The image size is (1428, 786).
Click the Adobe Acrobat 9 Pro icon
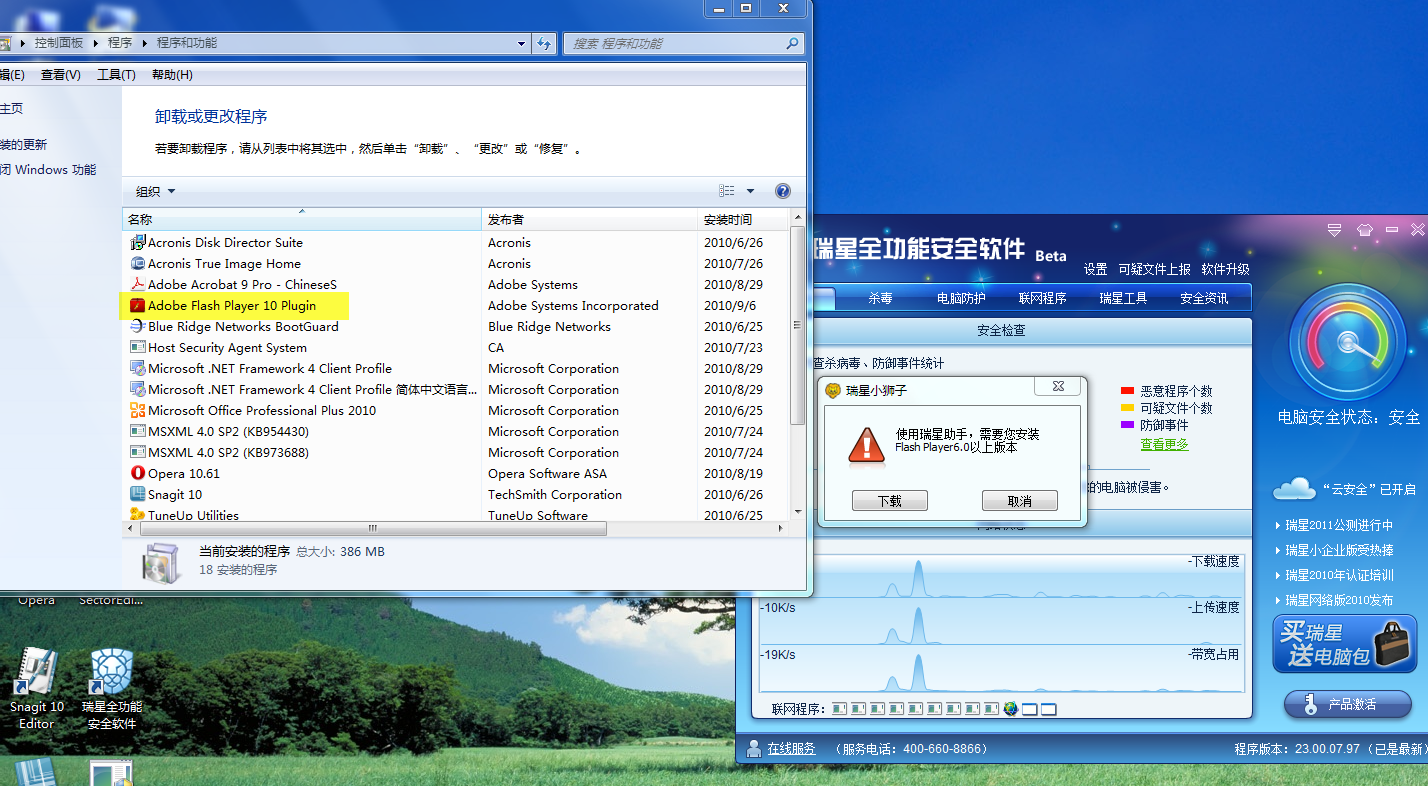pos(138,284)
